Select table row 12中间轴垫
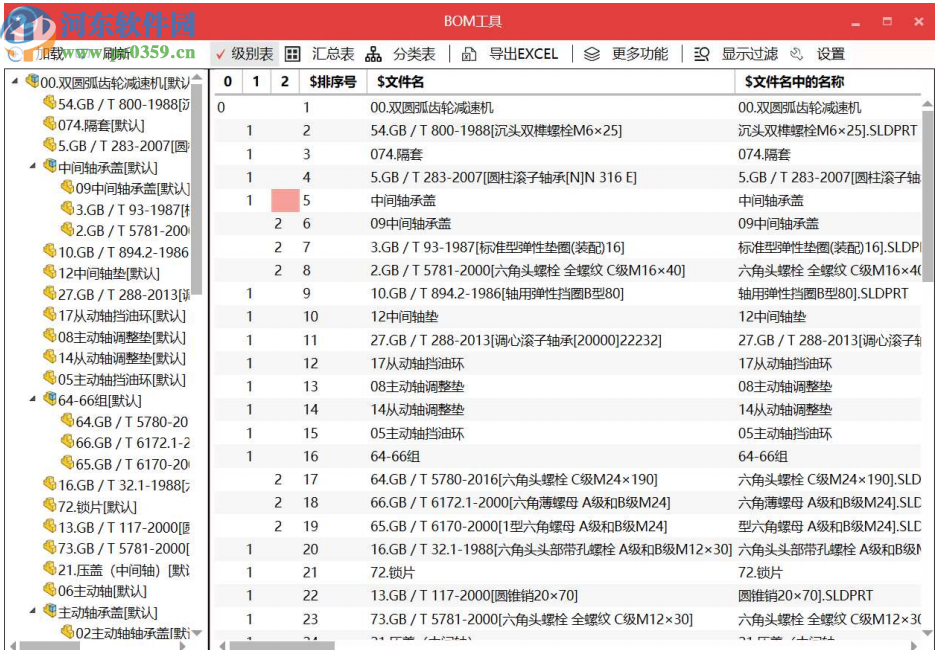This screenshot has height=650, width=935. 568,317
